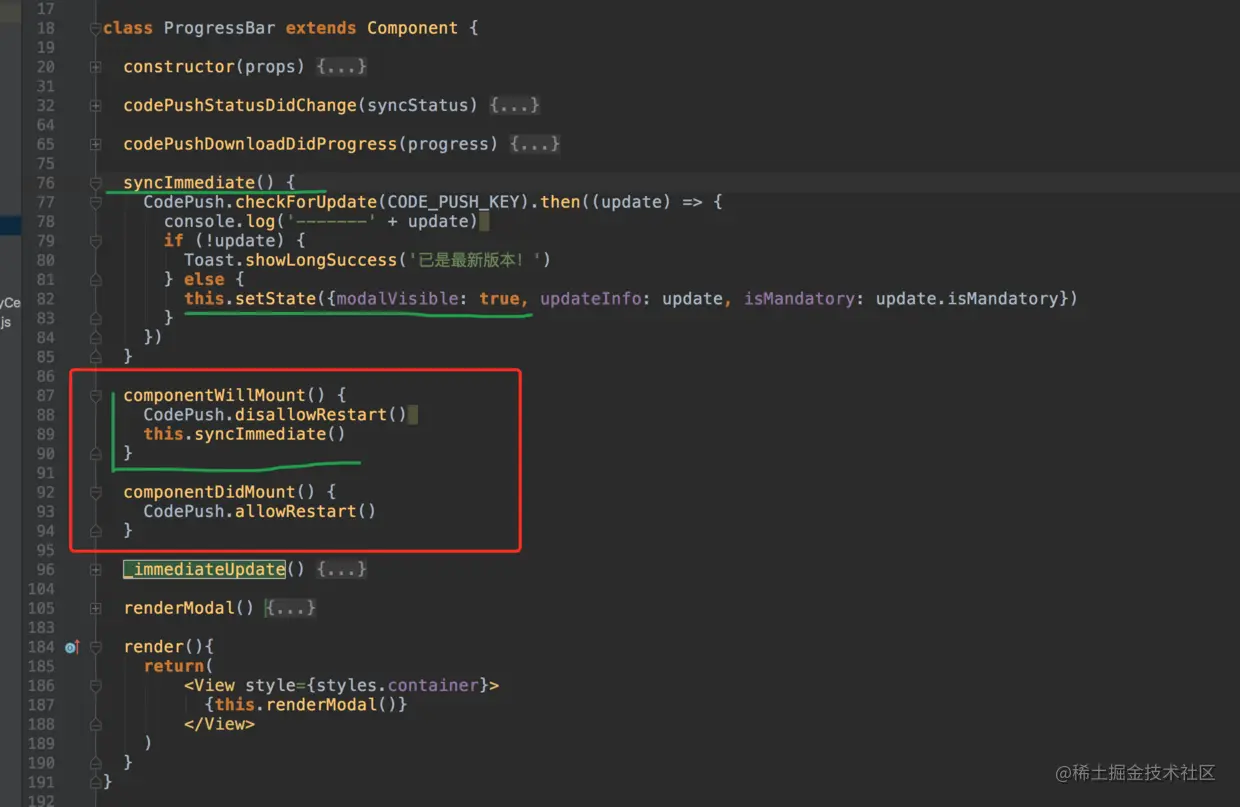This screenshot has width=1240, height=807.
Task: Click the render method name on line 184
Action: (154, 647)
